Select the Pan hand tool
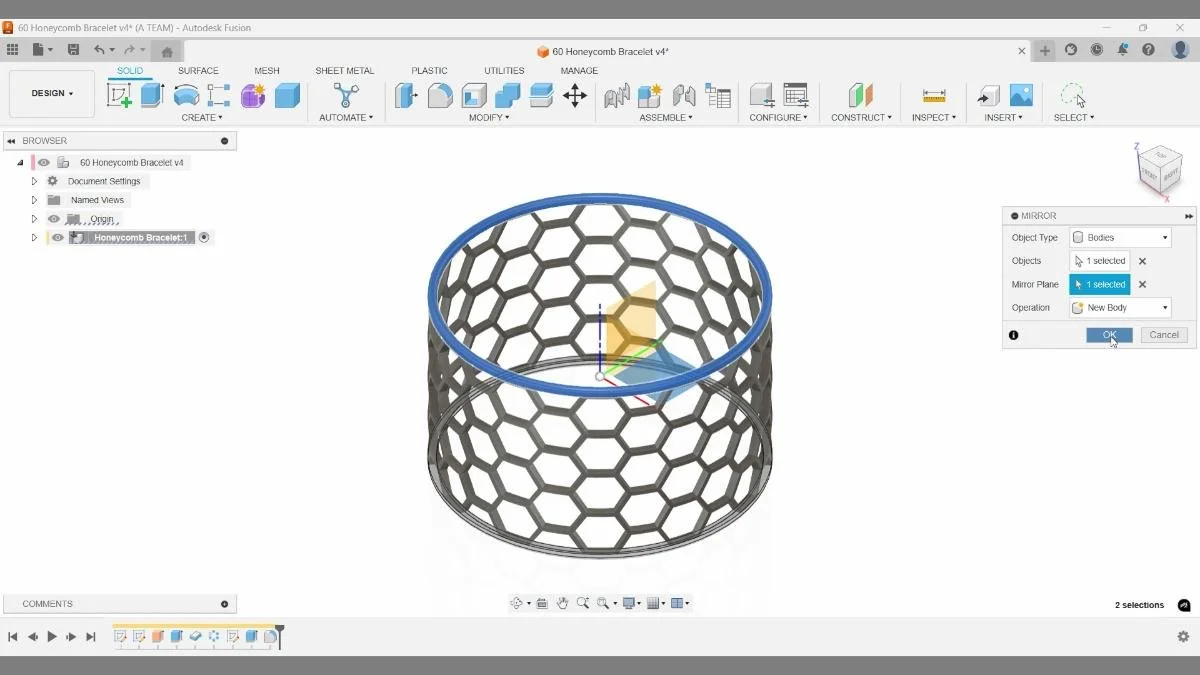This screenshot has height=675, width=1200. 563,603
